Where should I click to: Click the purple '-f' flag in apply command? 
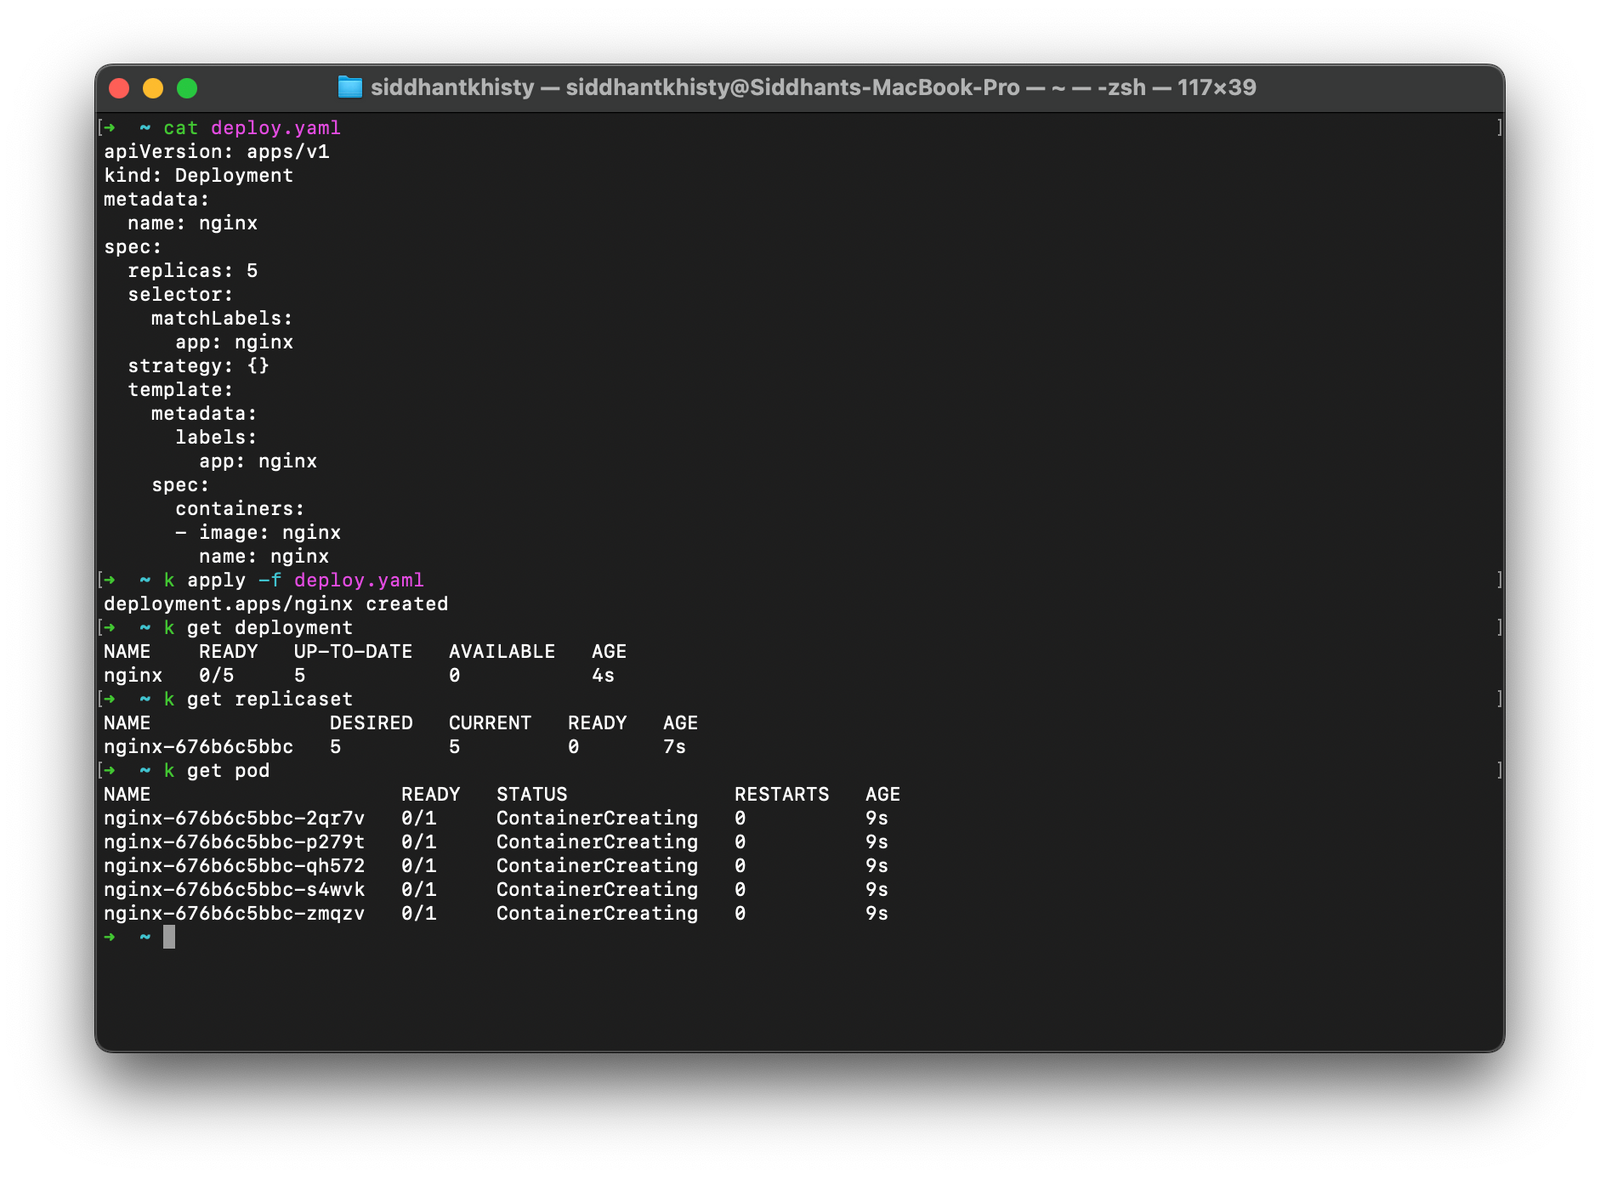coord(269,580)
